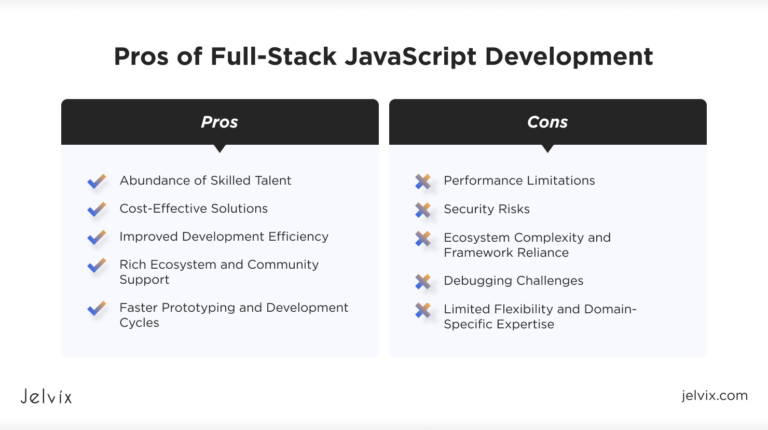The width and height of the screenshot is (768, 430).
Task: Click the text Rich Ecosystem and Community Support
Action: [219, 272]
